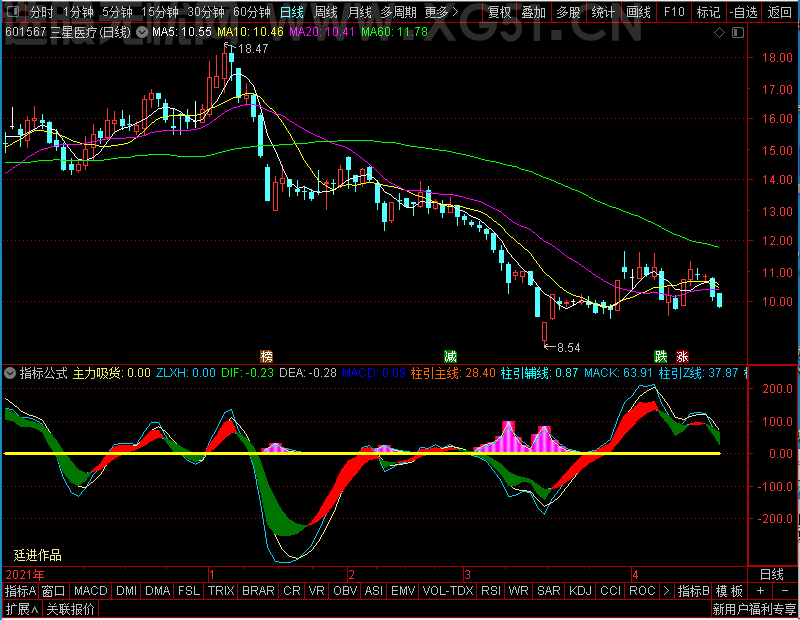Click the 榜 event marker on the chart
Screen dimensions: 800x620
(266, 356)
